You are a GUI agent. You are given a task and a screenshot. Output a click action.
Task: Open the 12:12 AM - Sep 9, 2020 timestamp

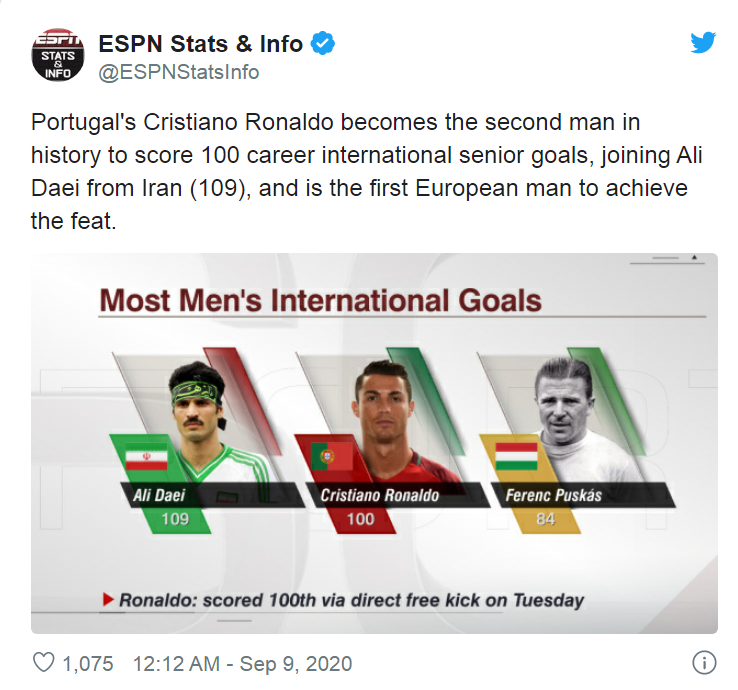tap(242, 663)
